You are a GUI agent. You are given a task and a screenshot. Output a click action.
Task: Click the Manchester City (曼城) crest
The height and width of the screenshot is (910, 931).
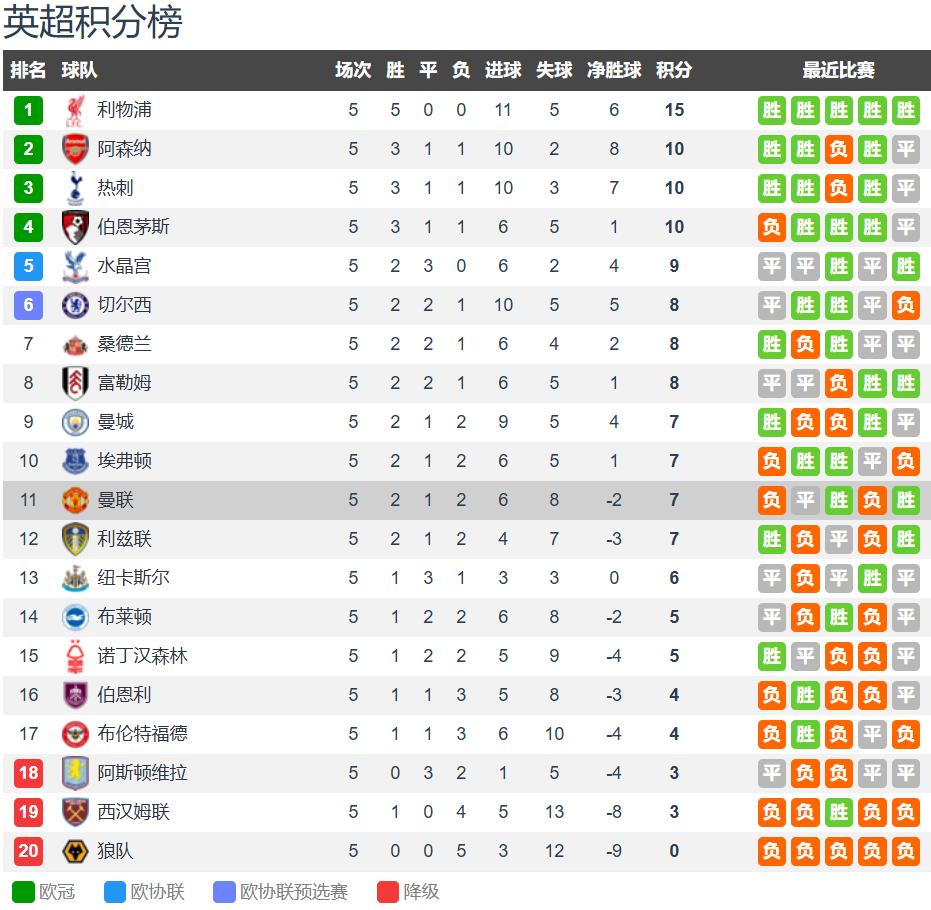(x=75, y=422)
